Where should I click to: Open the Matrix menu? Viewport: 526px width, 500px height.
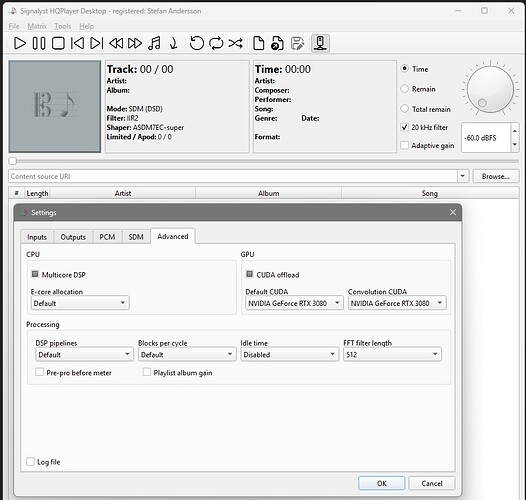tap(37, 26)
